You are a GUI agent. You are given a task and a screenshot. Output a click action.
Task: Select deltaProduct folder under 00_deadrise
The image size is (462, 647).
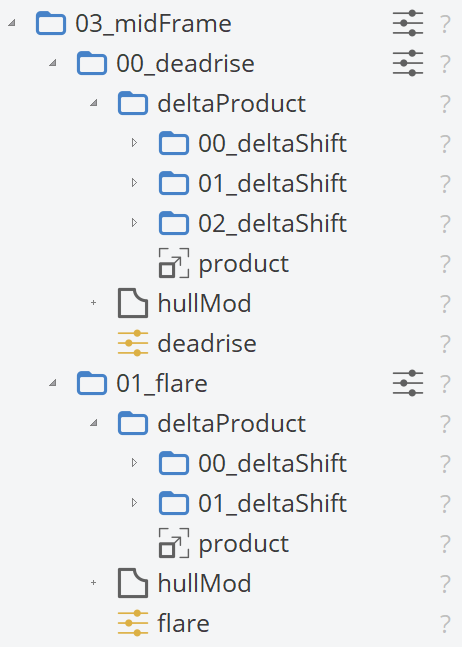[x=231, y=104]
